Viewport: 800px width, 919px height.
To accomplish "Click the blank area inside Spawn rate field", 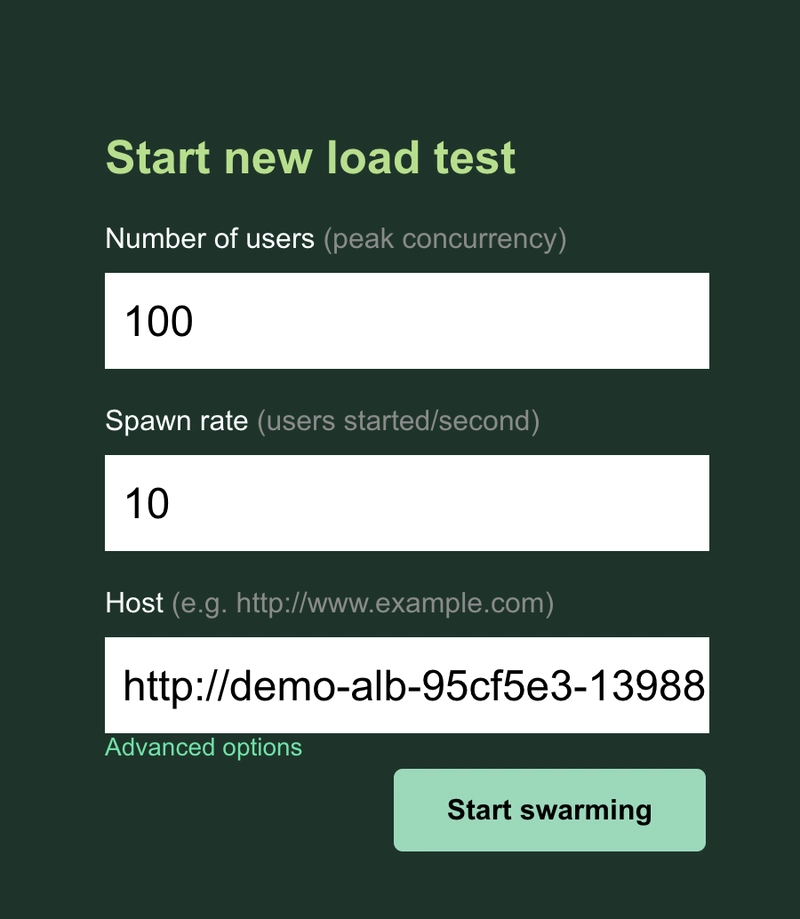I will coord(440,503).
